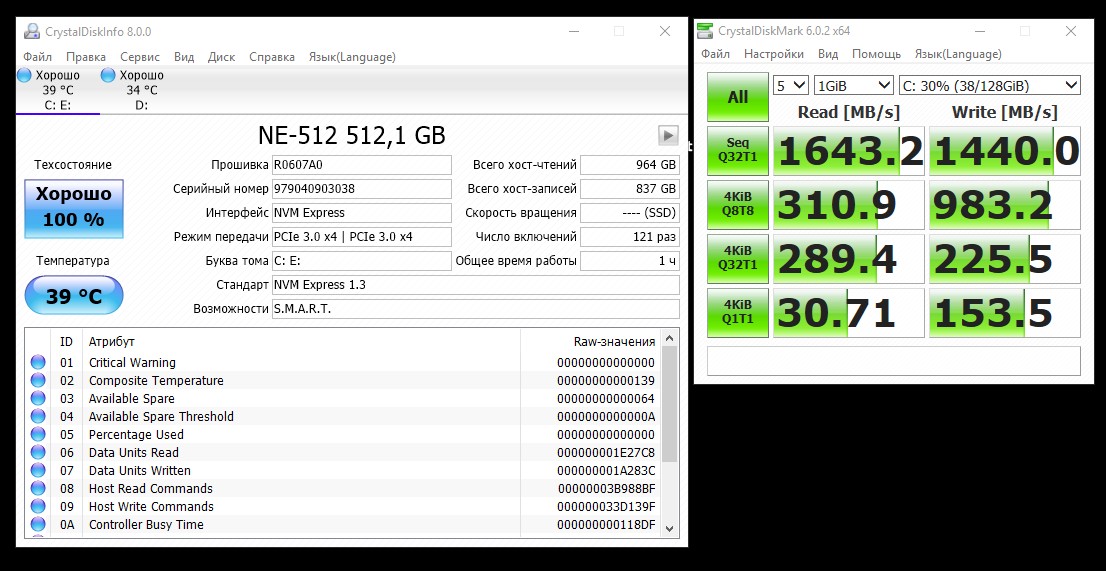
Task: Click the Seq write result 1440.0
Action: (1005, 152)
